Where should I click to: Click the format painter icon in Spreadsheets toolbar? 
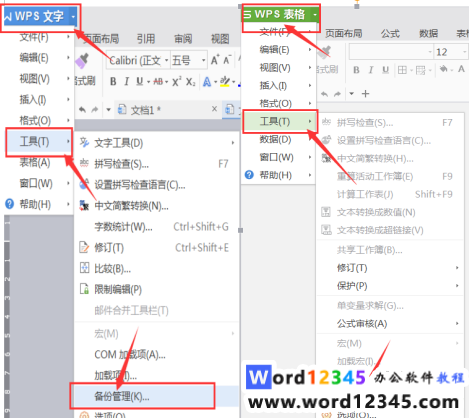pyautogui.click(x=324, y=52)
